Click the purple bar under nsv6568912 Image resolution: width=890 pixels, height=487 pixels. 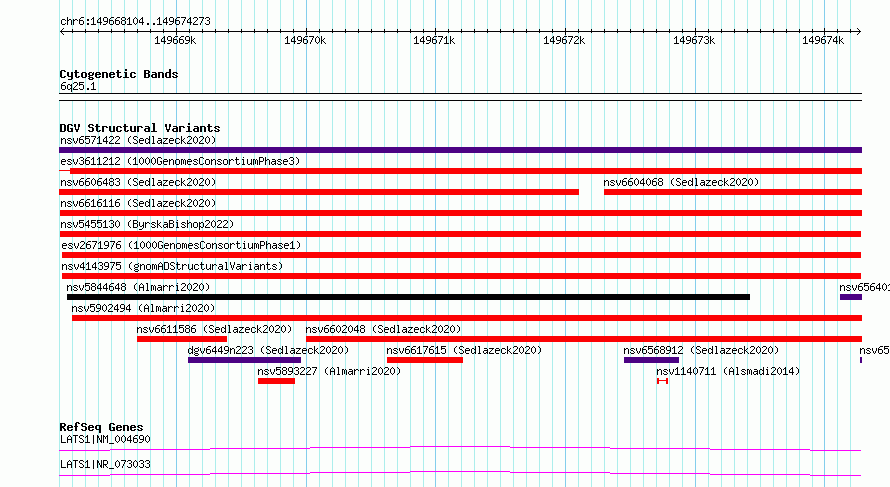[651, 360]
